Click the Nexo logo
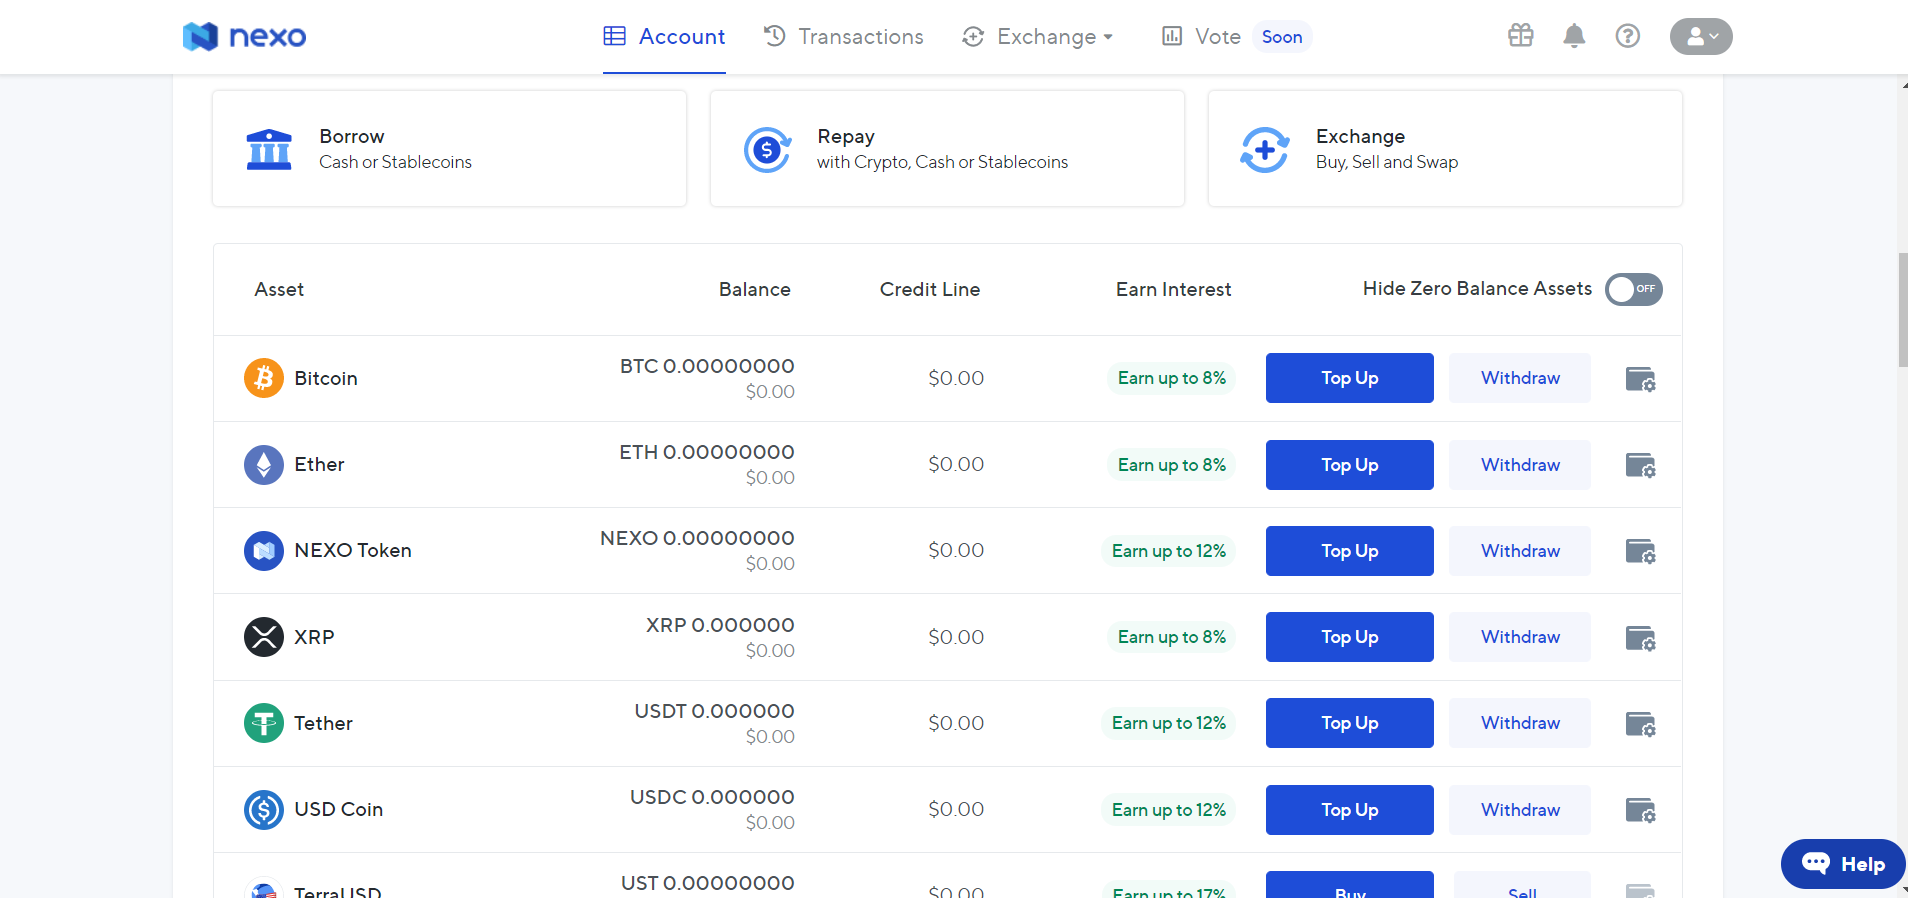The height and width of the screenshot is (898, 1908). coord(244,37)
